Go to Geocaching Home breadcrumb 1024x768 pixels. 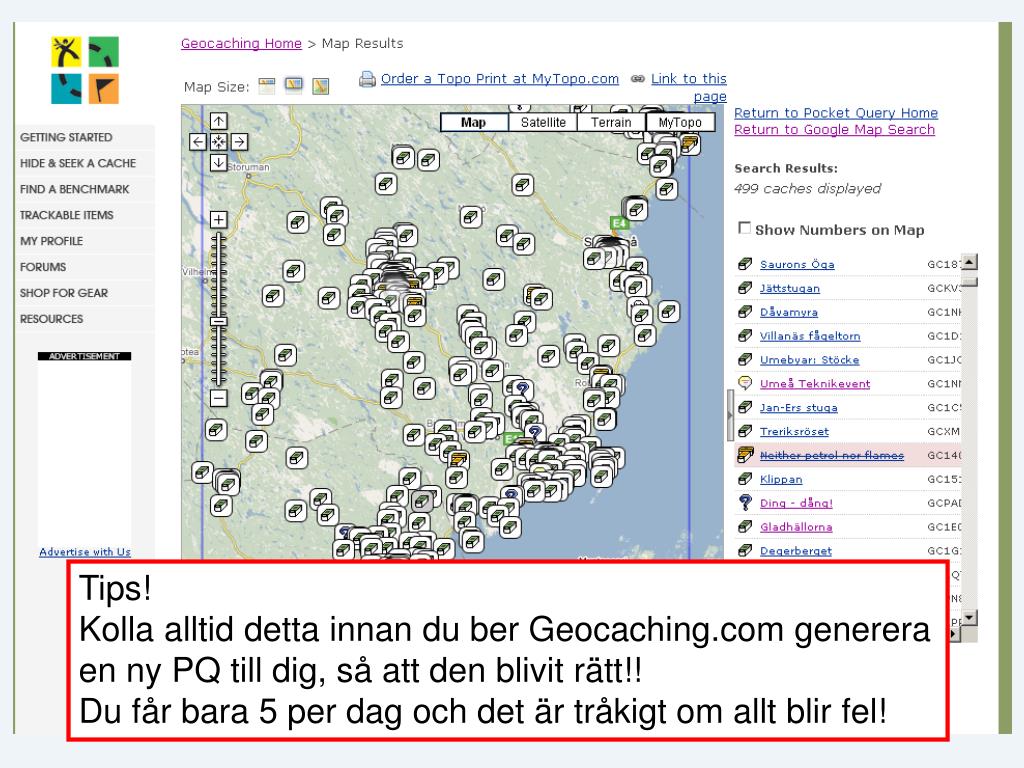pyautogui.click(x=241, y=43)
